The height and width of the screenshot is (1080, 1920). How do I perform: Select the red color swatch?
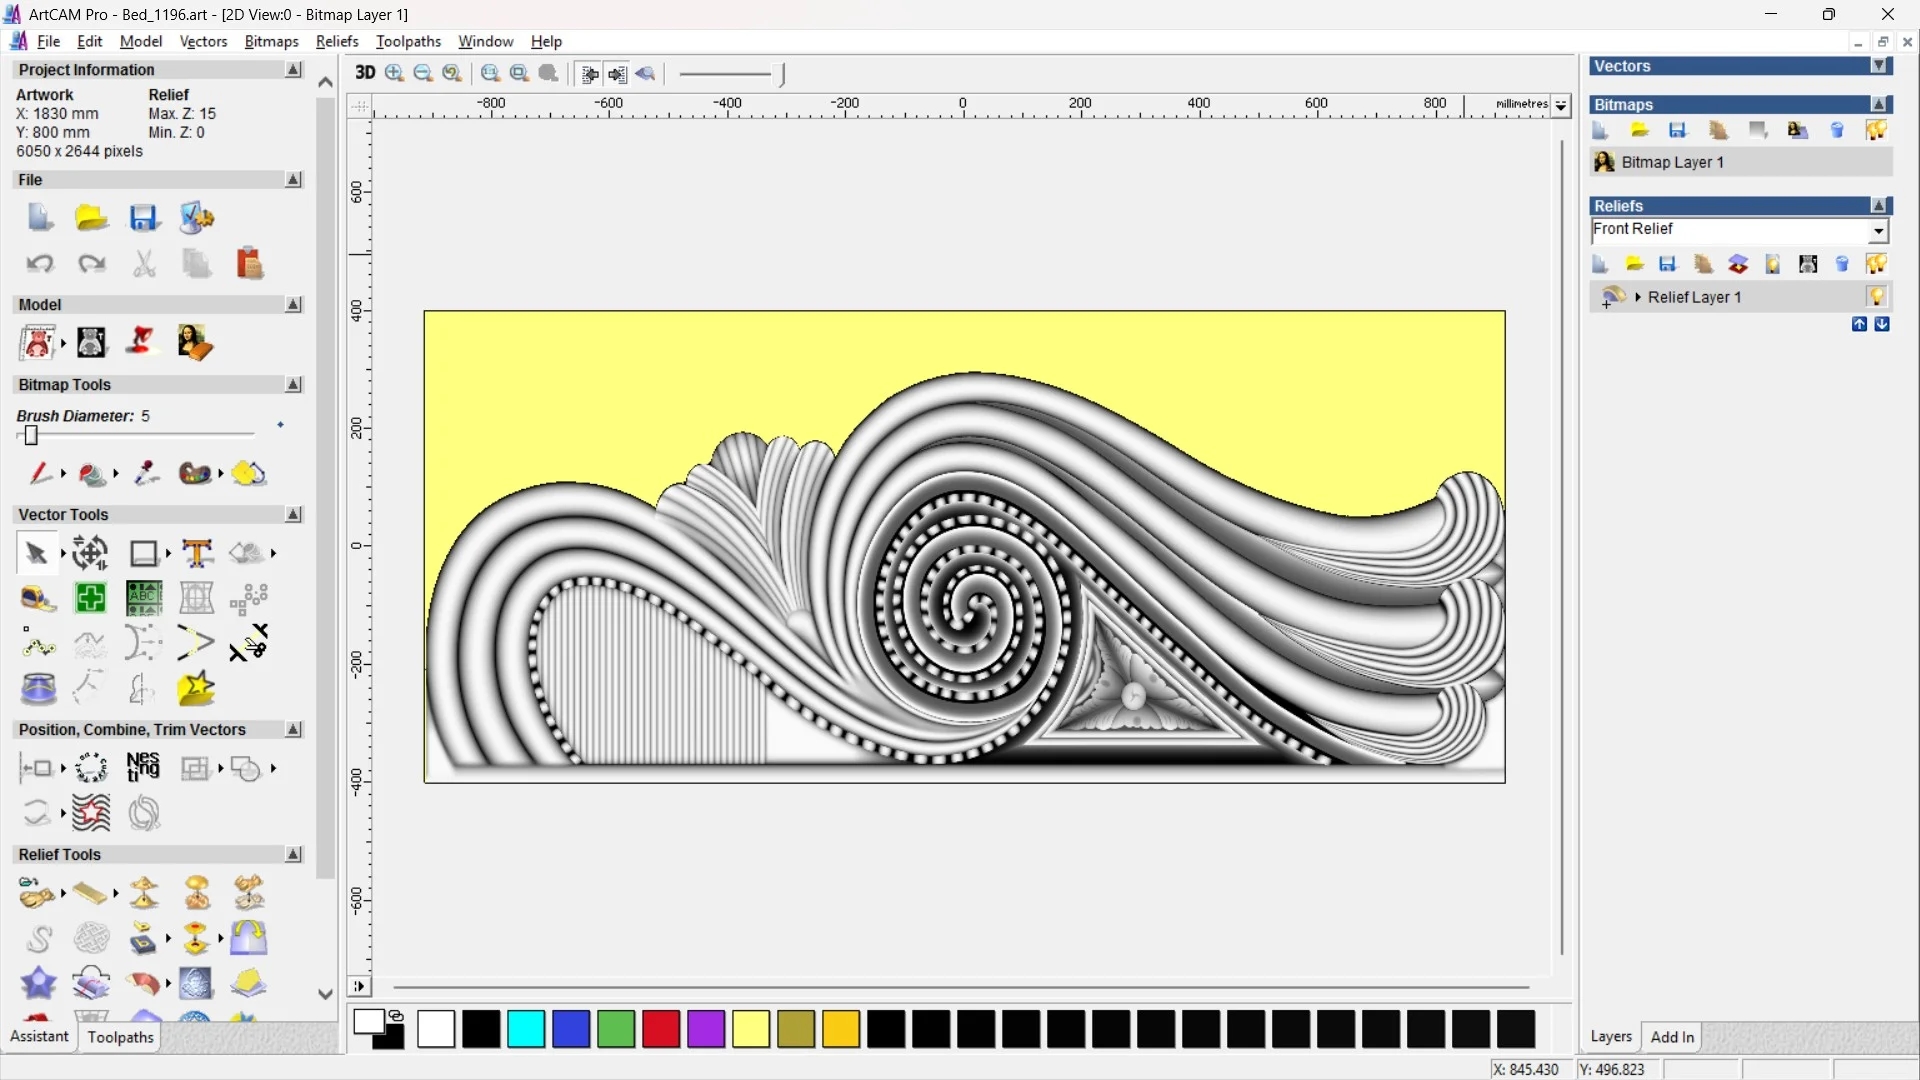pyautogui.click(x=660, y=1029)
